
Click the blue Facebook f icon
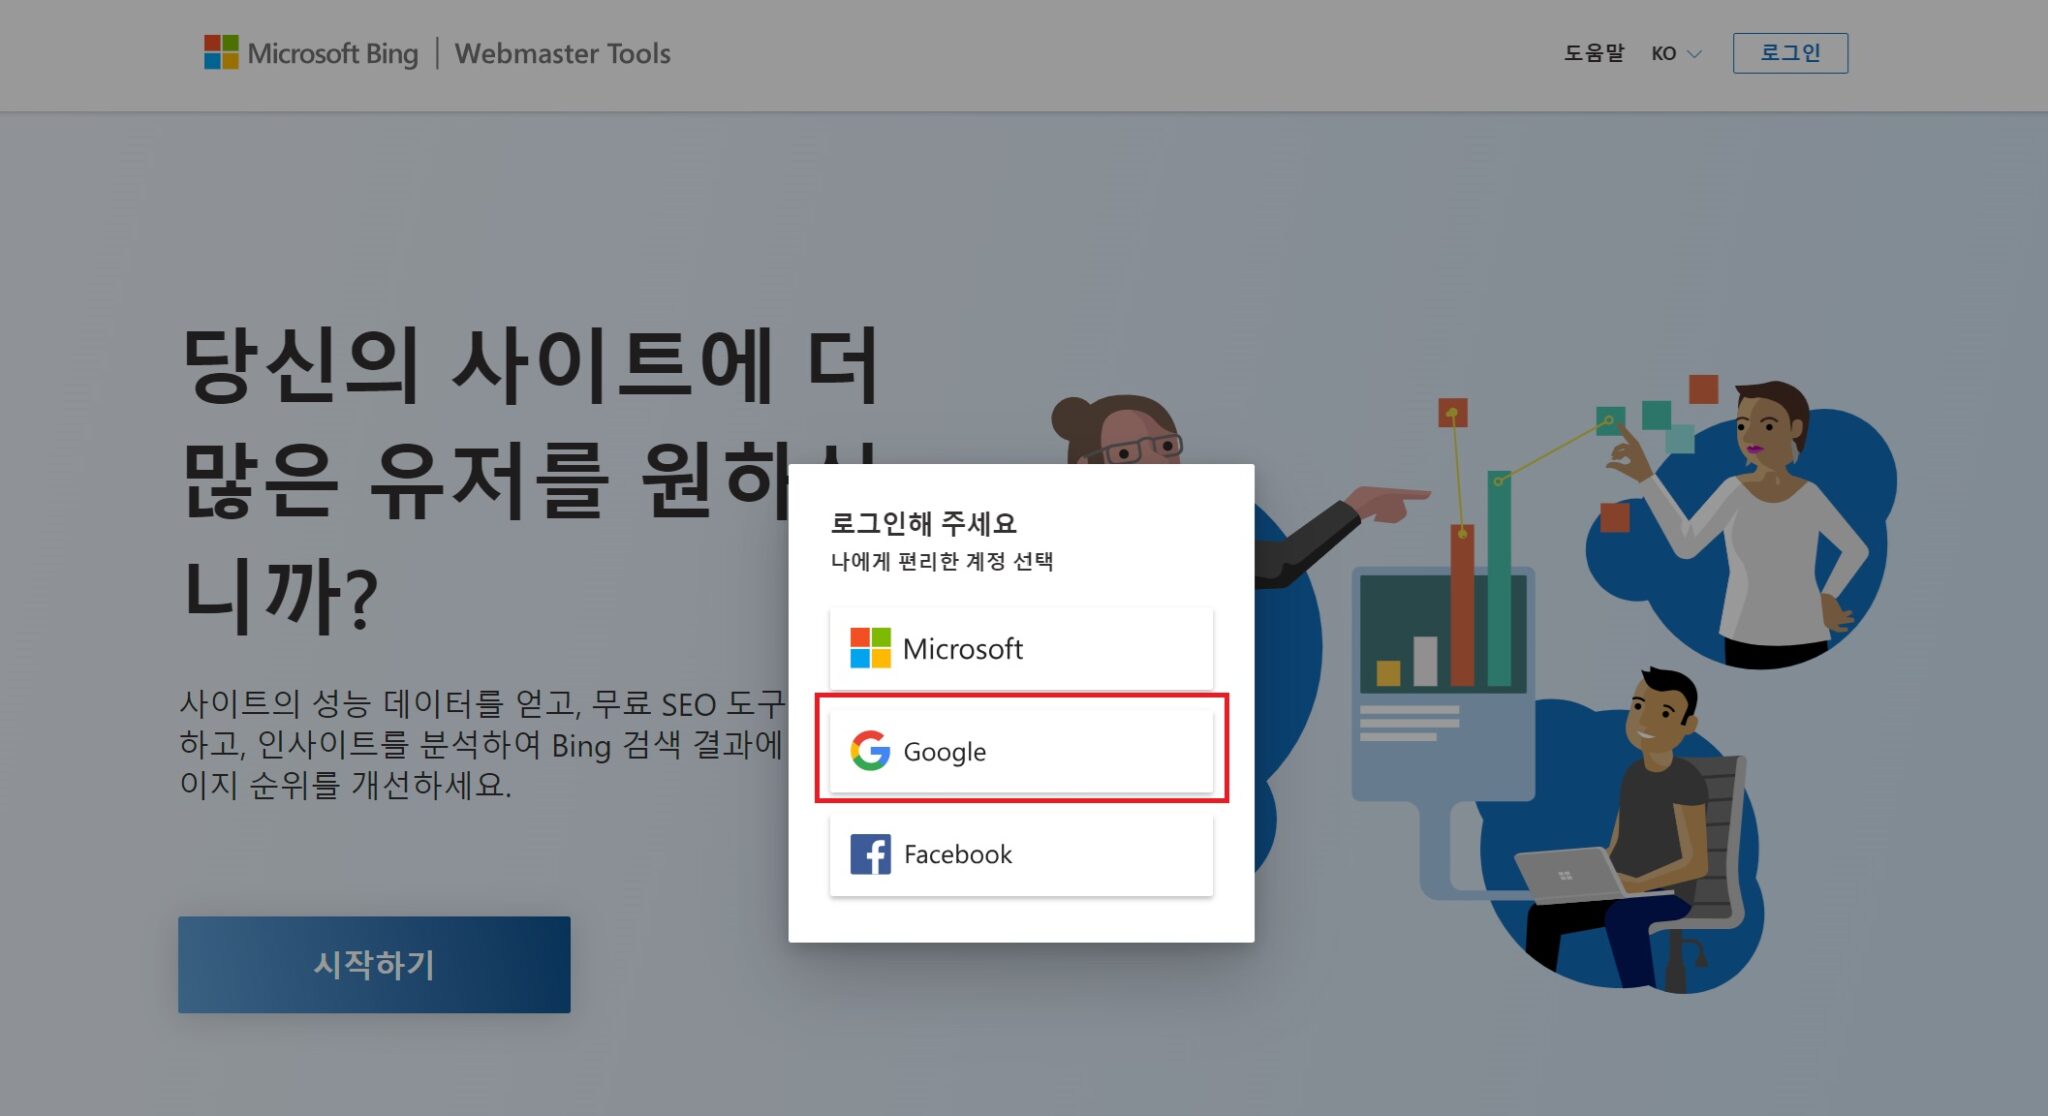pyautogui.click(x=869, y=854)
